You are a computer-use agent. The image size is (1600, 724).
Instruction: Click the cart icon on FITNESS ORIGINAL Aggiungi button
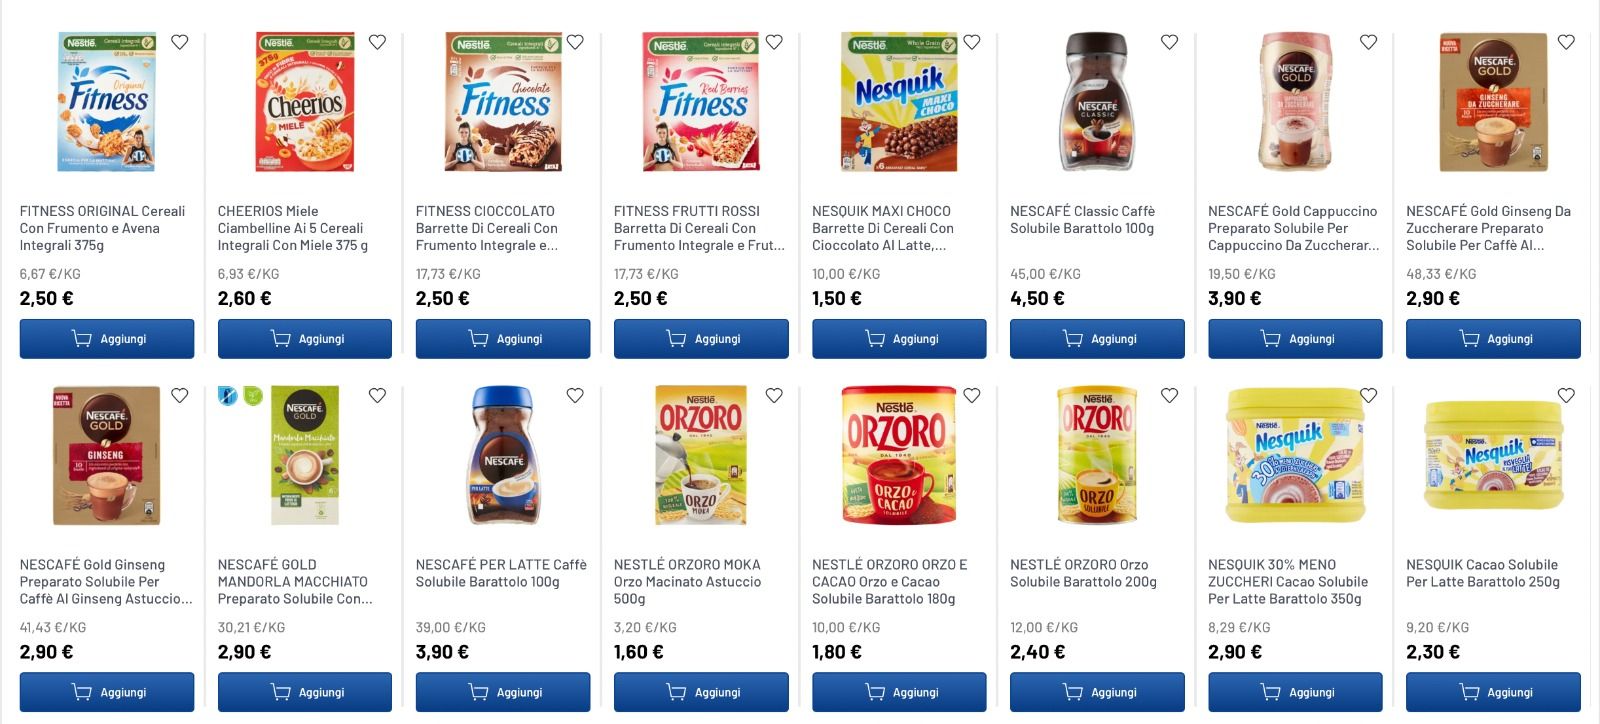80,338
